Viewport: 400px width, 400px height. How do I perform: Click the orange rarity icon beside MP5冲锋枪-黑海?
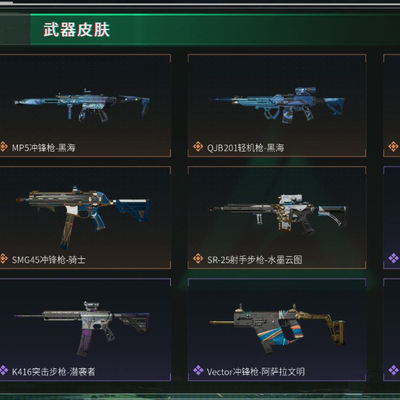coord(3,146)
